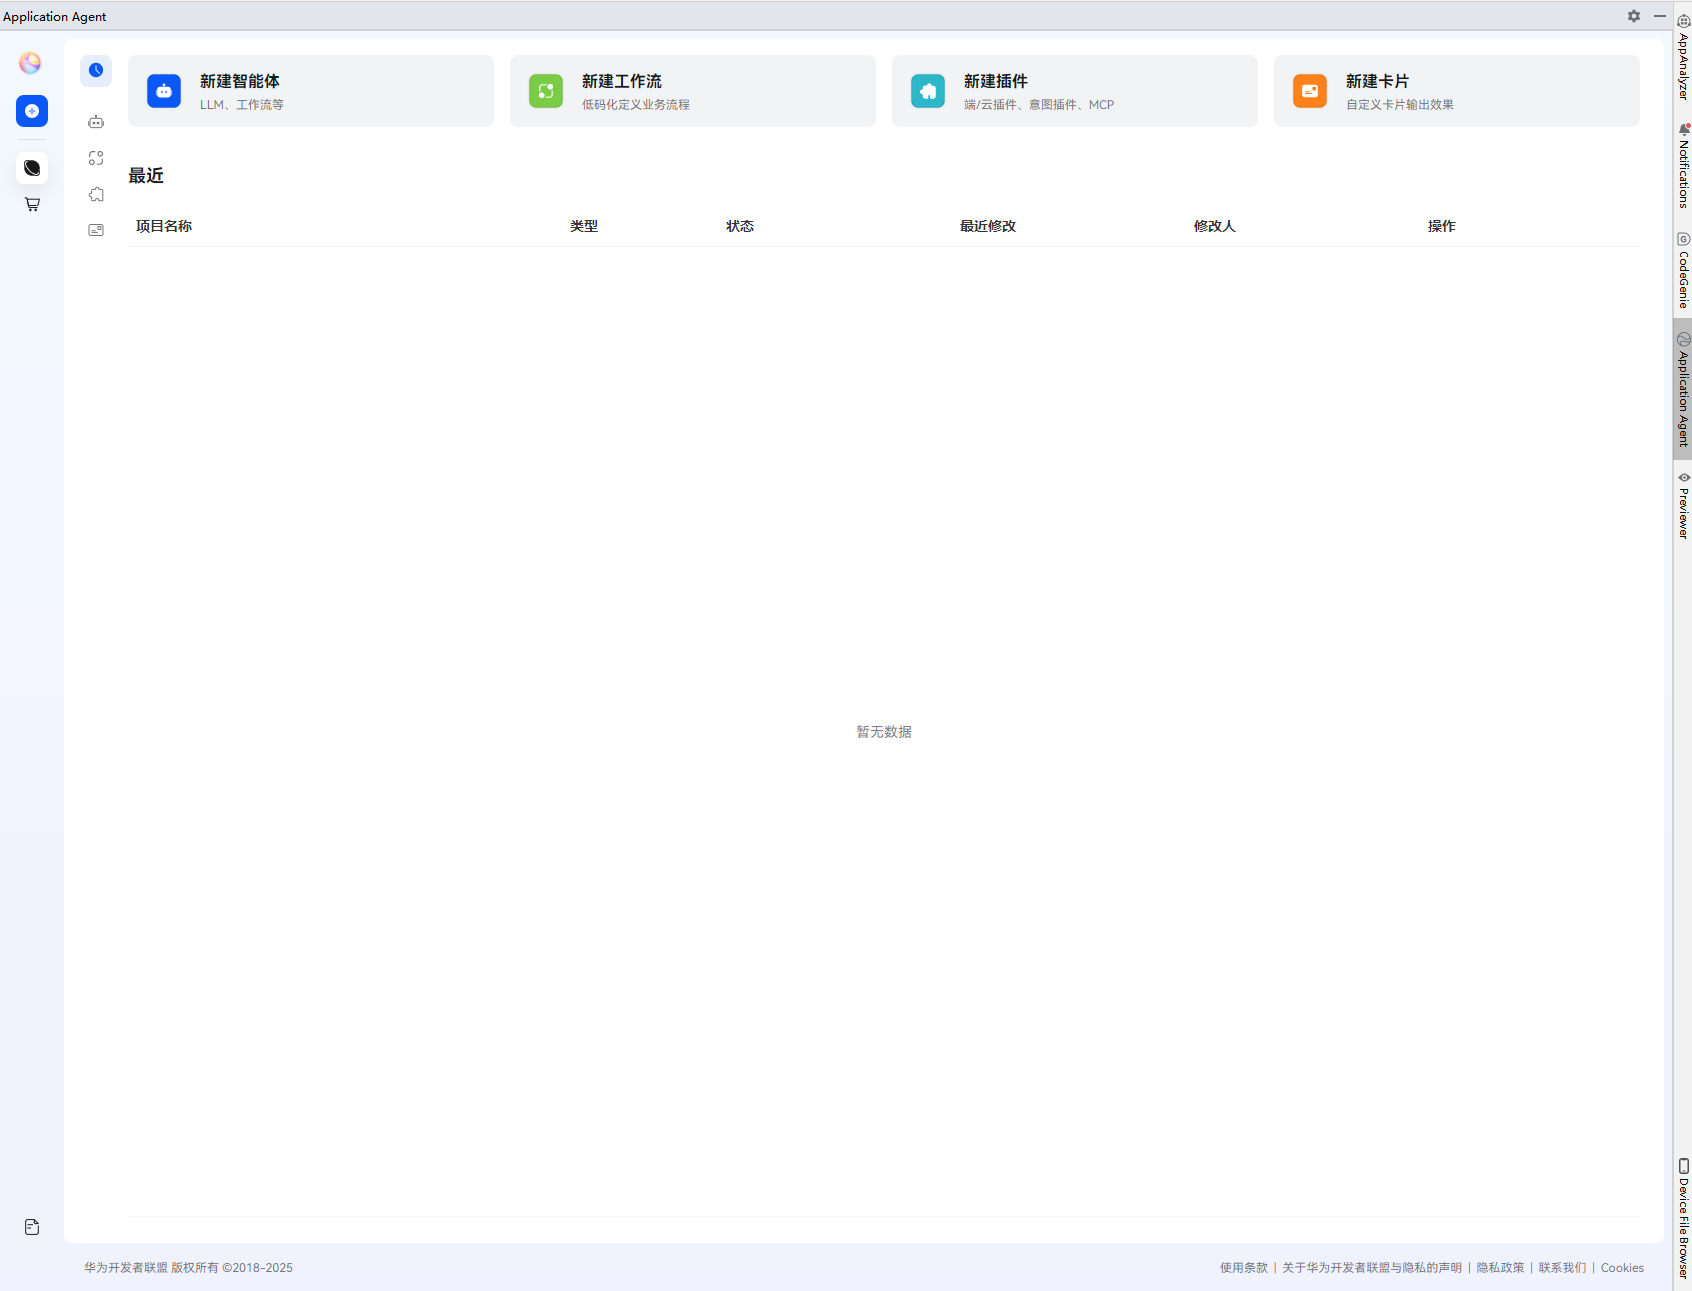Open the settings gear icon at top right
1692x1291 pixels.
click(1633, 16)
